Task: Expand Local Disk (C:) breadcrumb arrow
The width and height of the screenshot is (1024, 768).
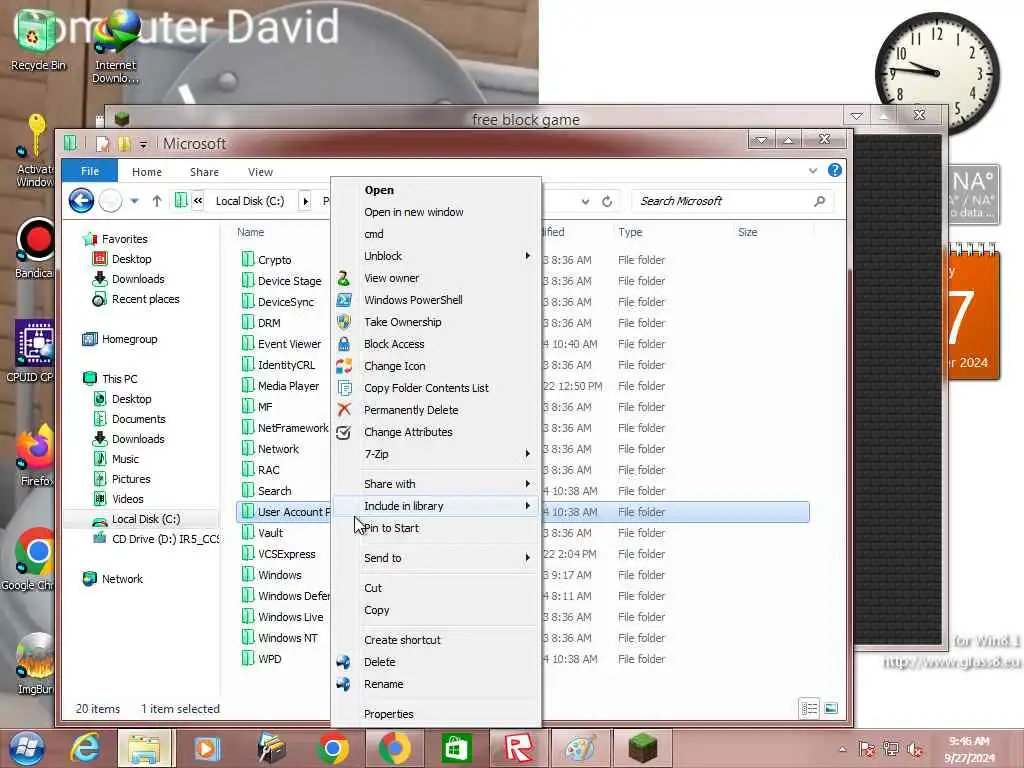Action: pyautogui.click(x=305, y=201)
